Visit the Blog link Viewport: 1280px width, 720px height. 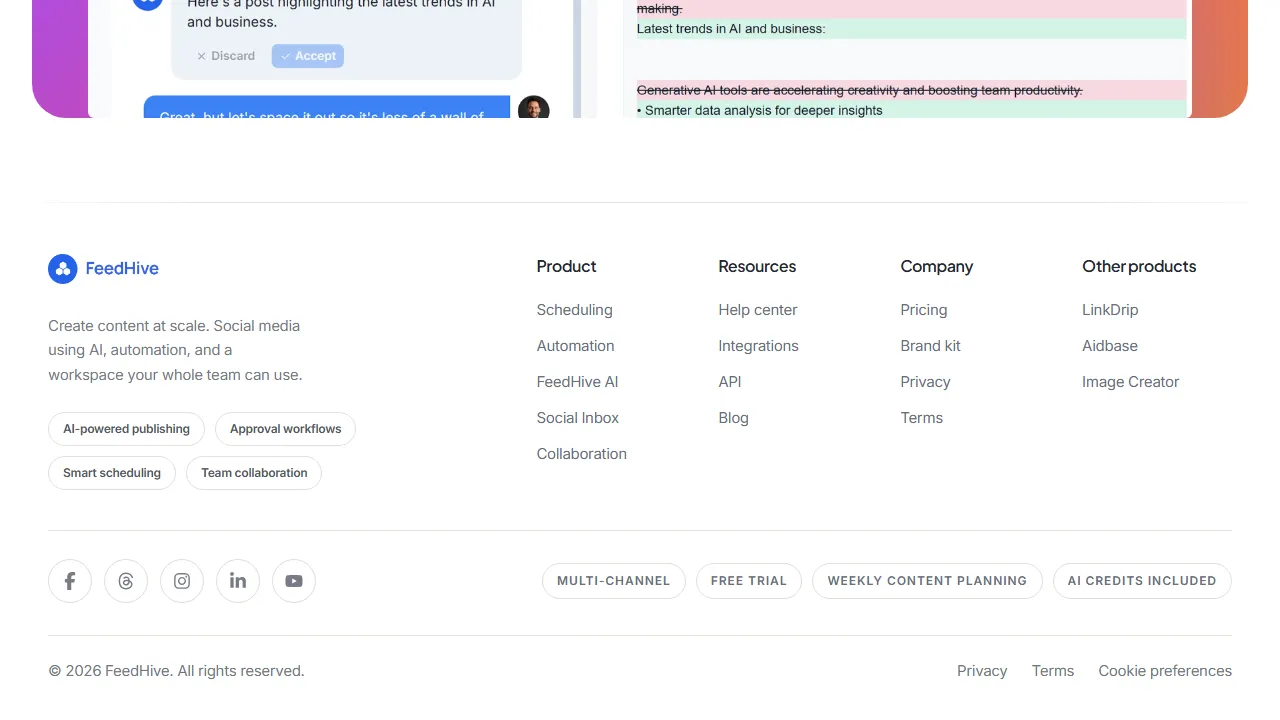(734, 418)
